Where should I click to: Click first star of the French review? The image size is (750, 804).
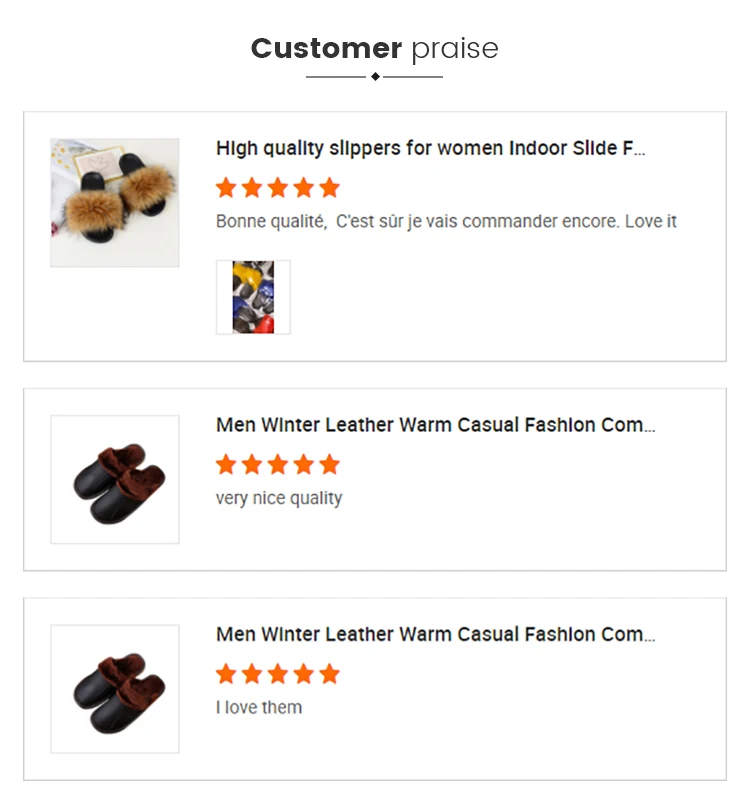coord(226,188)
